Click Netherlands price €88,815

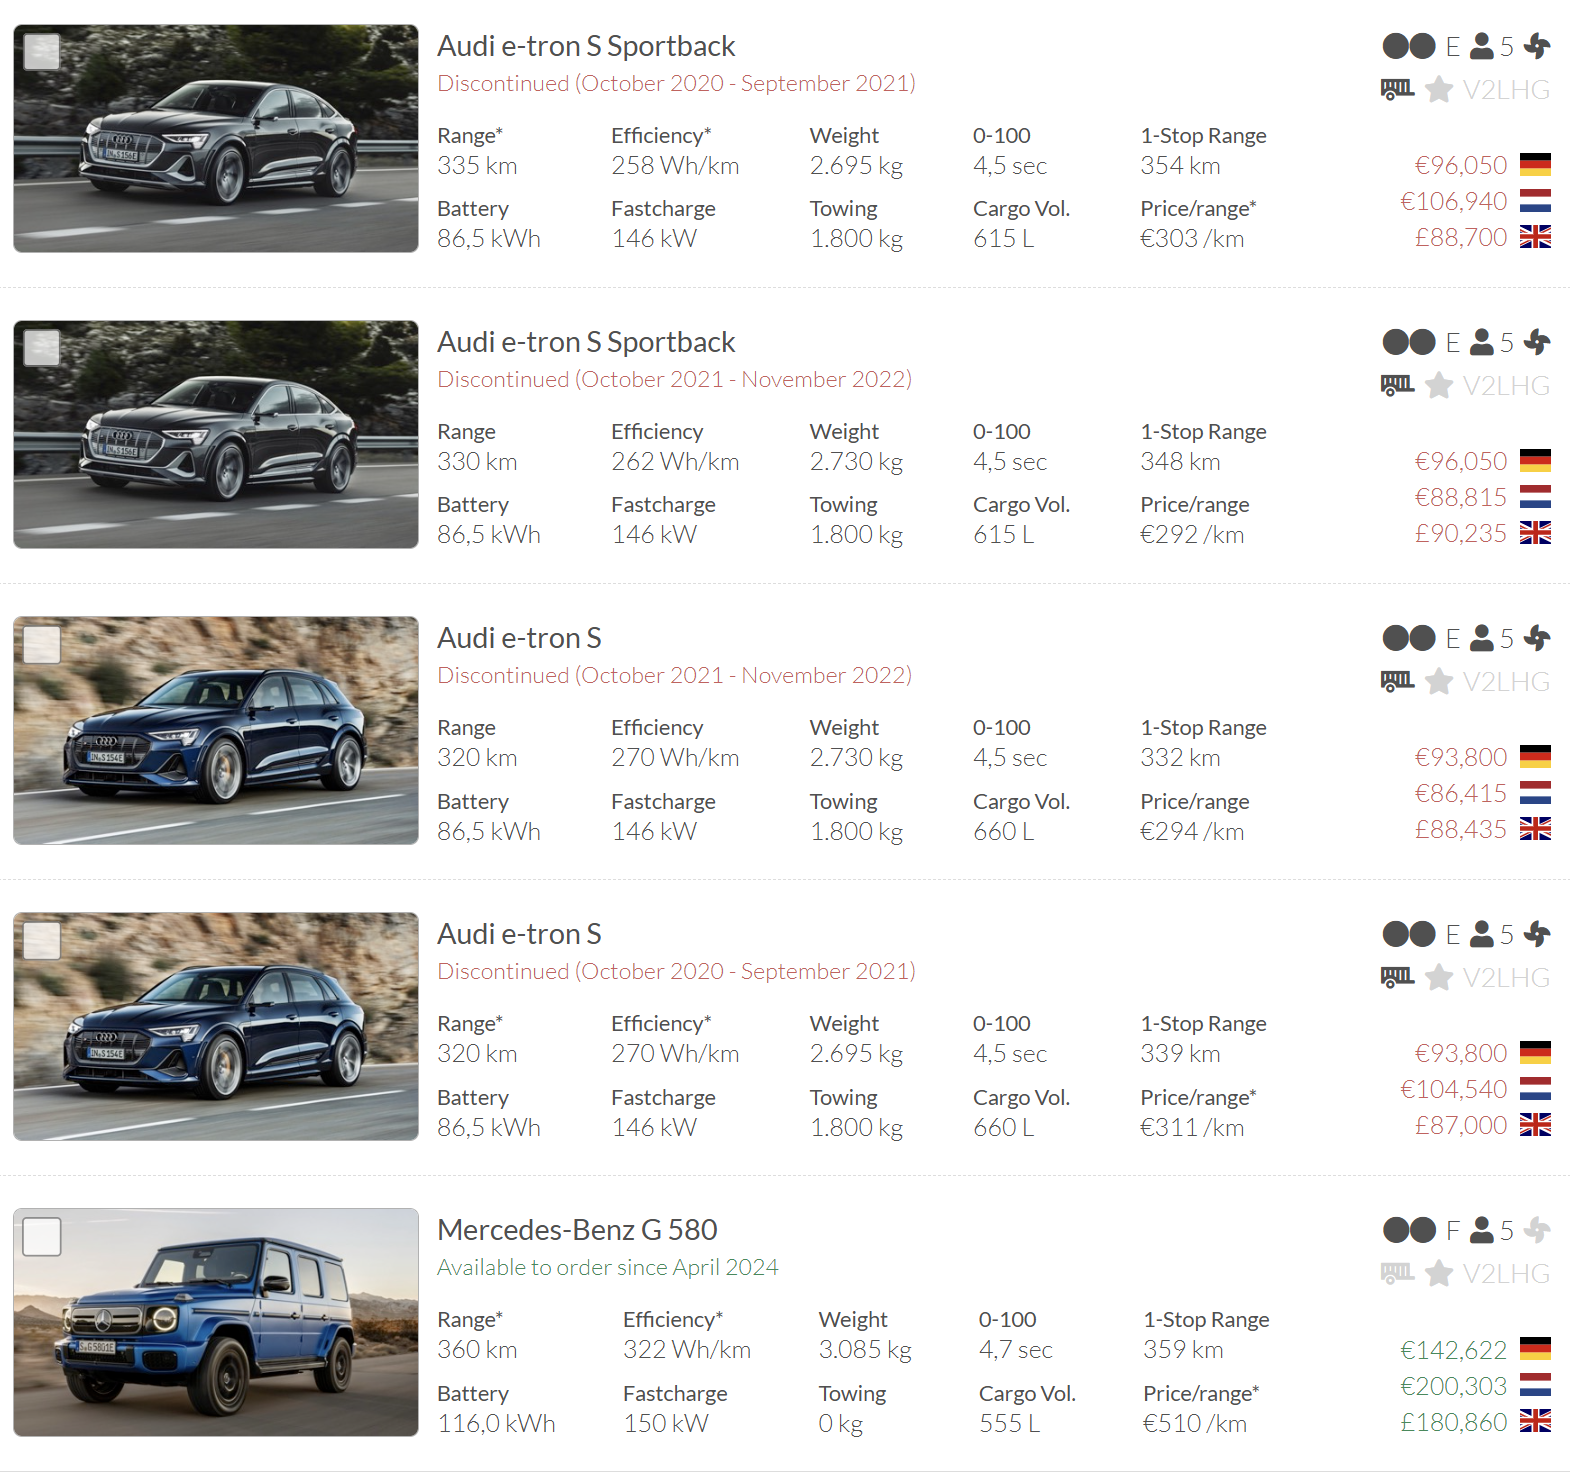[1460, 497]
